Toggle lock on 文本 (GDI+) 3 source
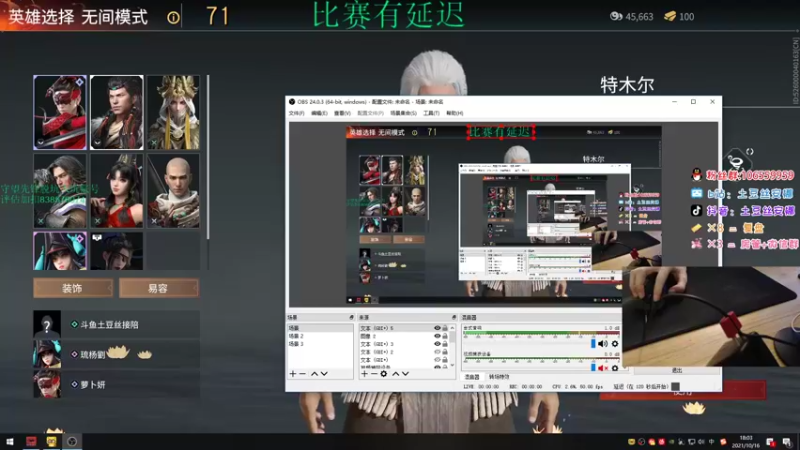 445,344
